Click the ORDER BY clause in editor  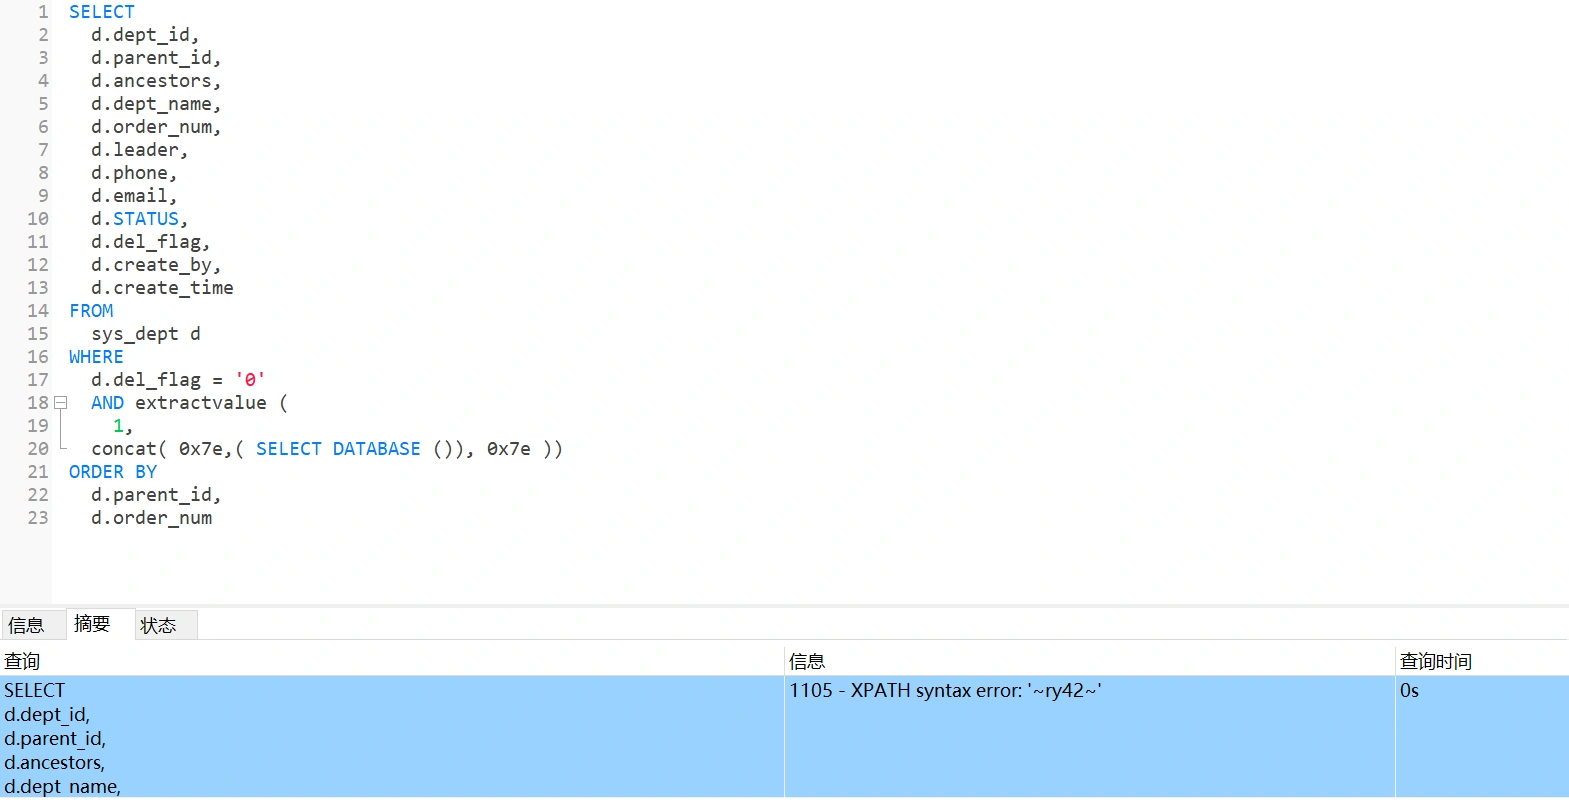112,472
